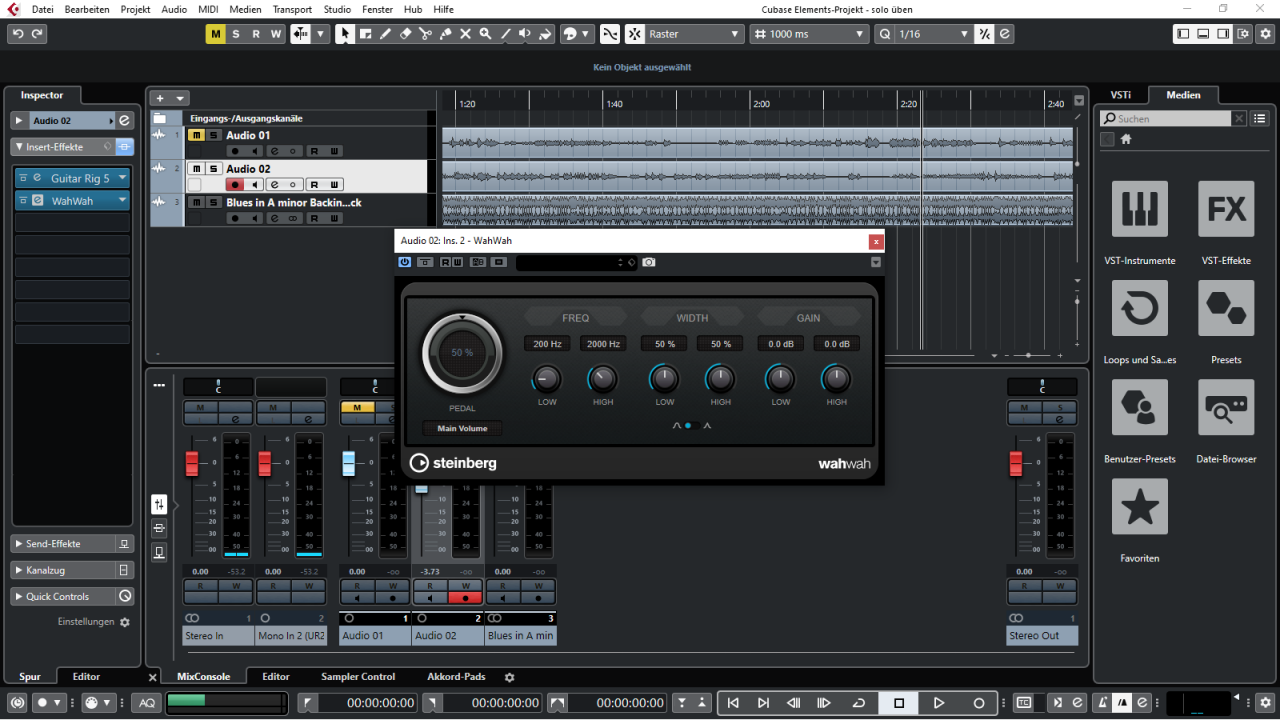Click transport Record button
Screen dimensions: 1280x720
[x=979, y=703]
